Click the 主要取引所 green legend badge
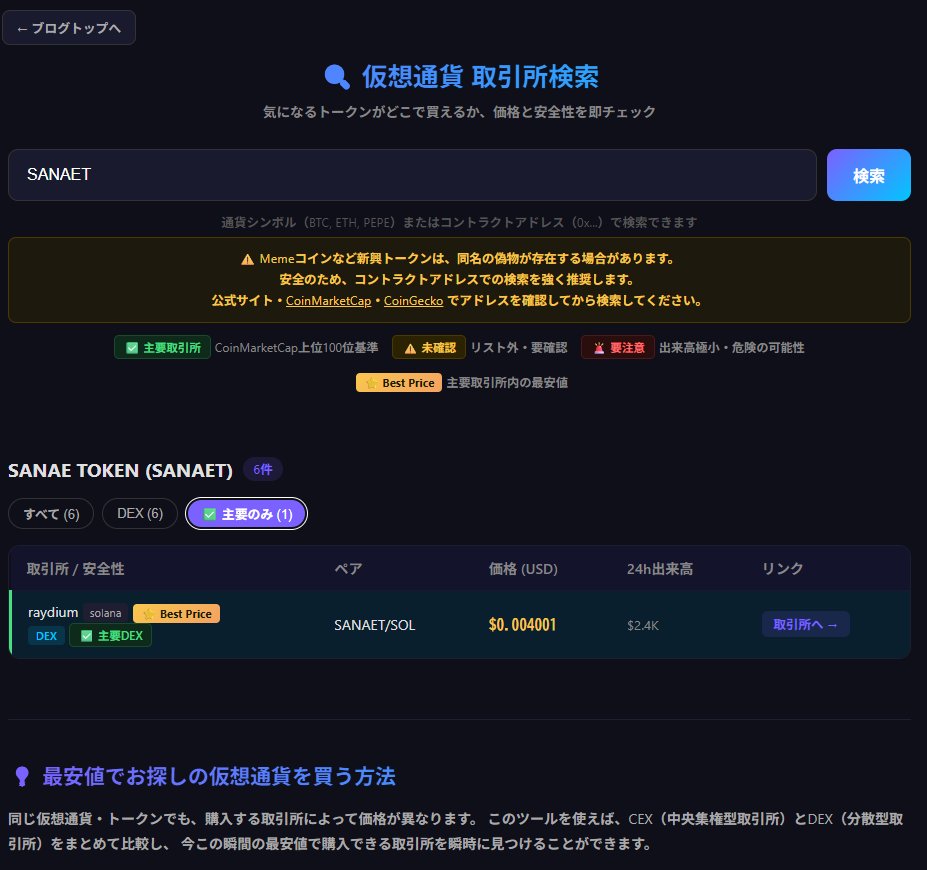The width and height of the screenshot is (927, 870). (x=163, y=348)
